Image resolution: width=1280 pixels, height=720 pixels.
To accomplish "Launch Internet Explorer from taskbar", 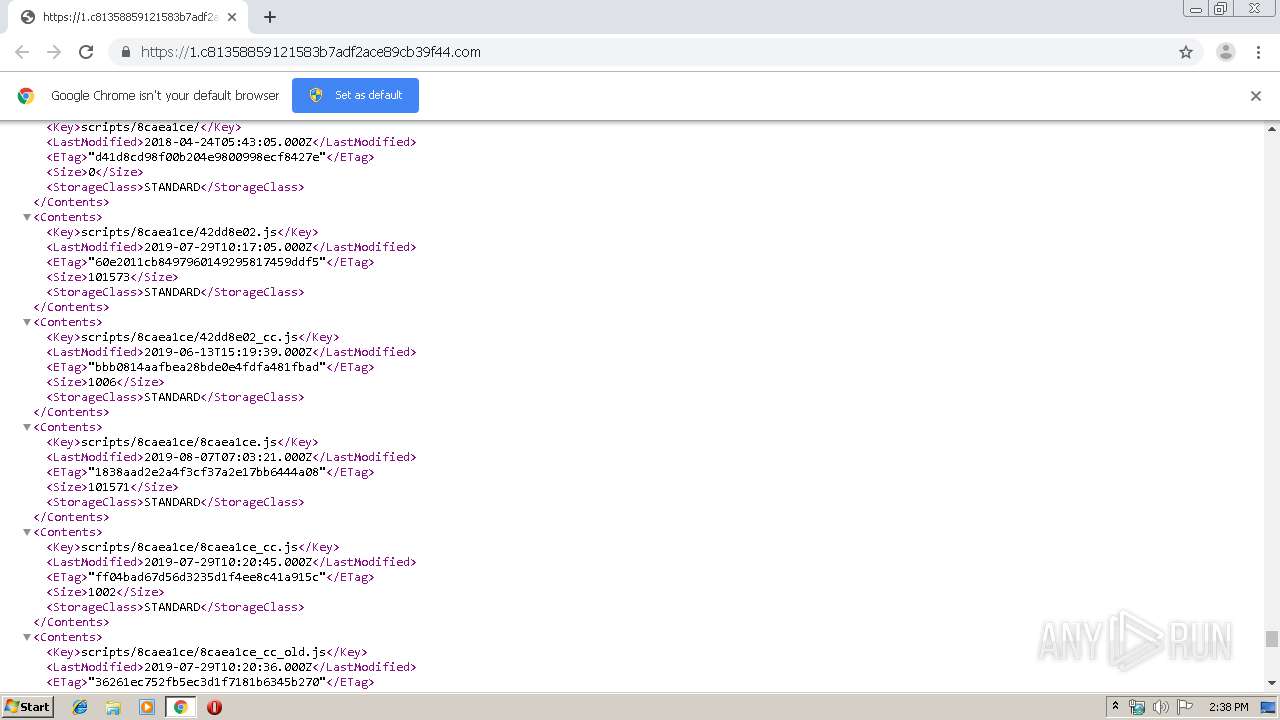I will (x=80, y=707).
